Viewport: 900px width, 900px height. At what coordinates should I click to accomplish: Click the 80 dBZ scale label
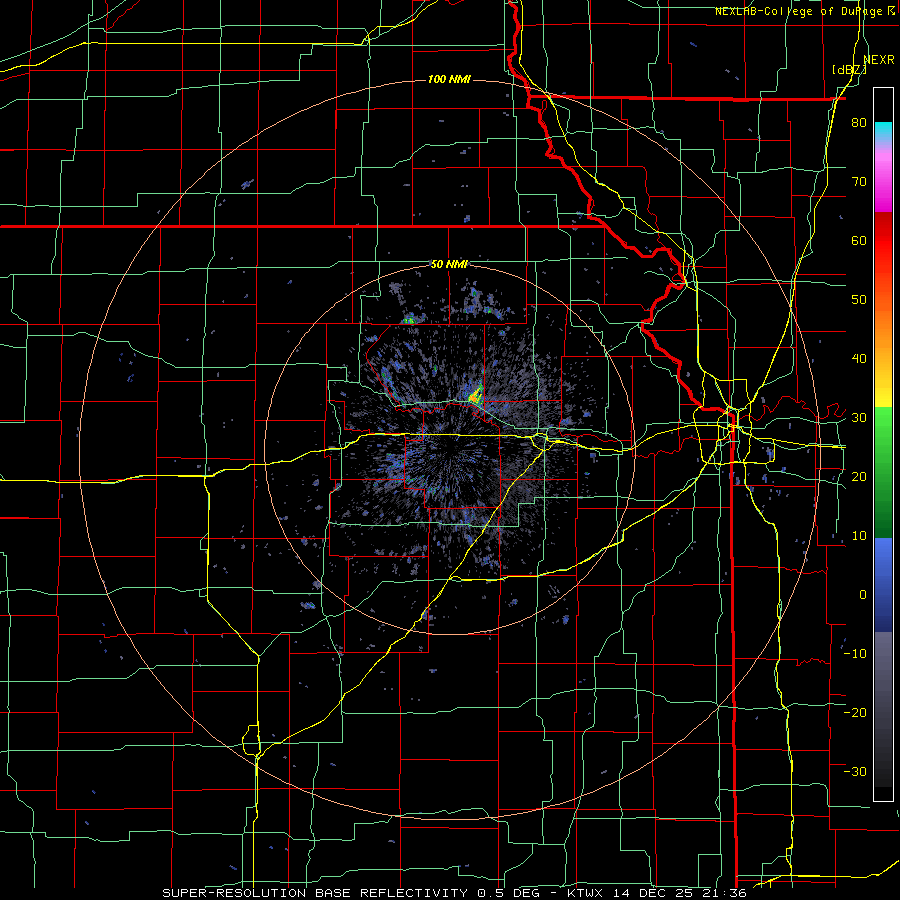859,123
